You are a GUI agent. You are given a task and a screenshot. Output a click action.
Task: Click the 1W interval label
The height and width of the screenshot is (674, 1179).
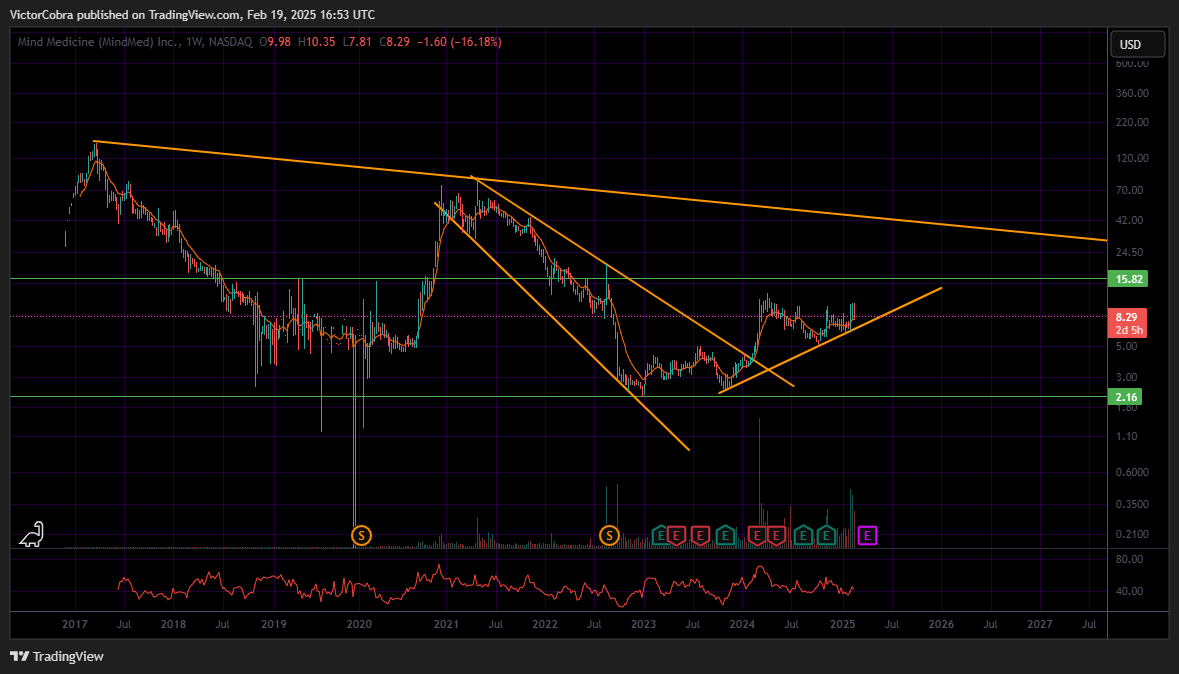pyautogui.click(x=194, y=42)
